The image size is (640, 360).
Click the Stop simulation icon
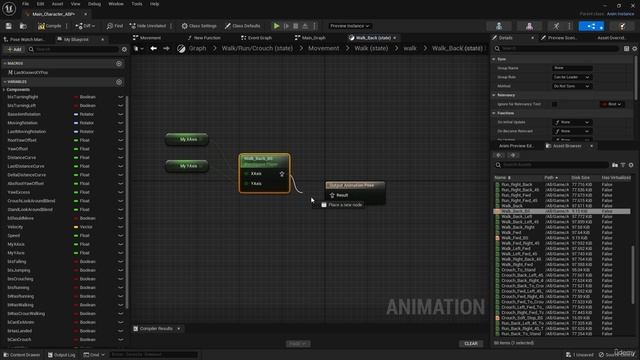(x=296, y=26)
